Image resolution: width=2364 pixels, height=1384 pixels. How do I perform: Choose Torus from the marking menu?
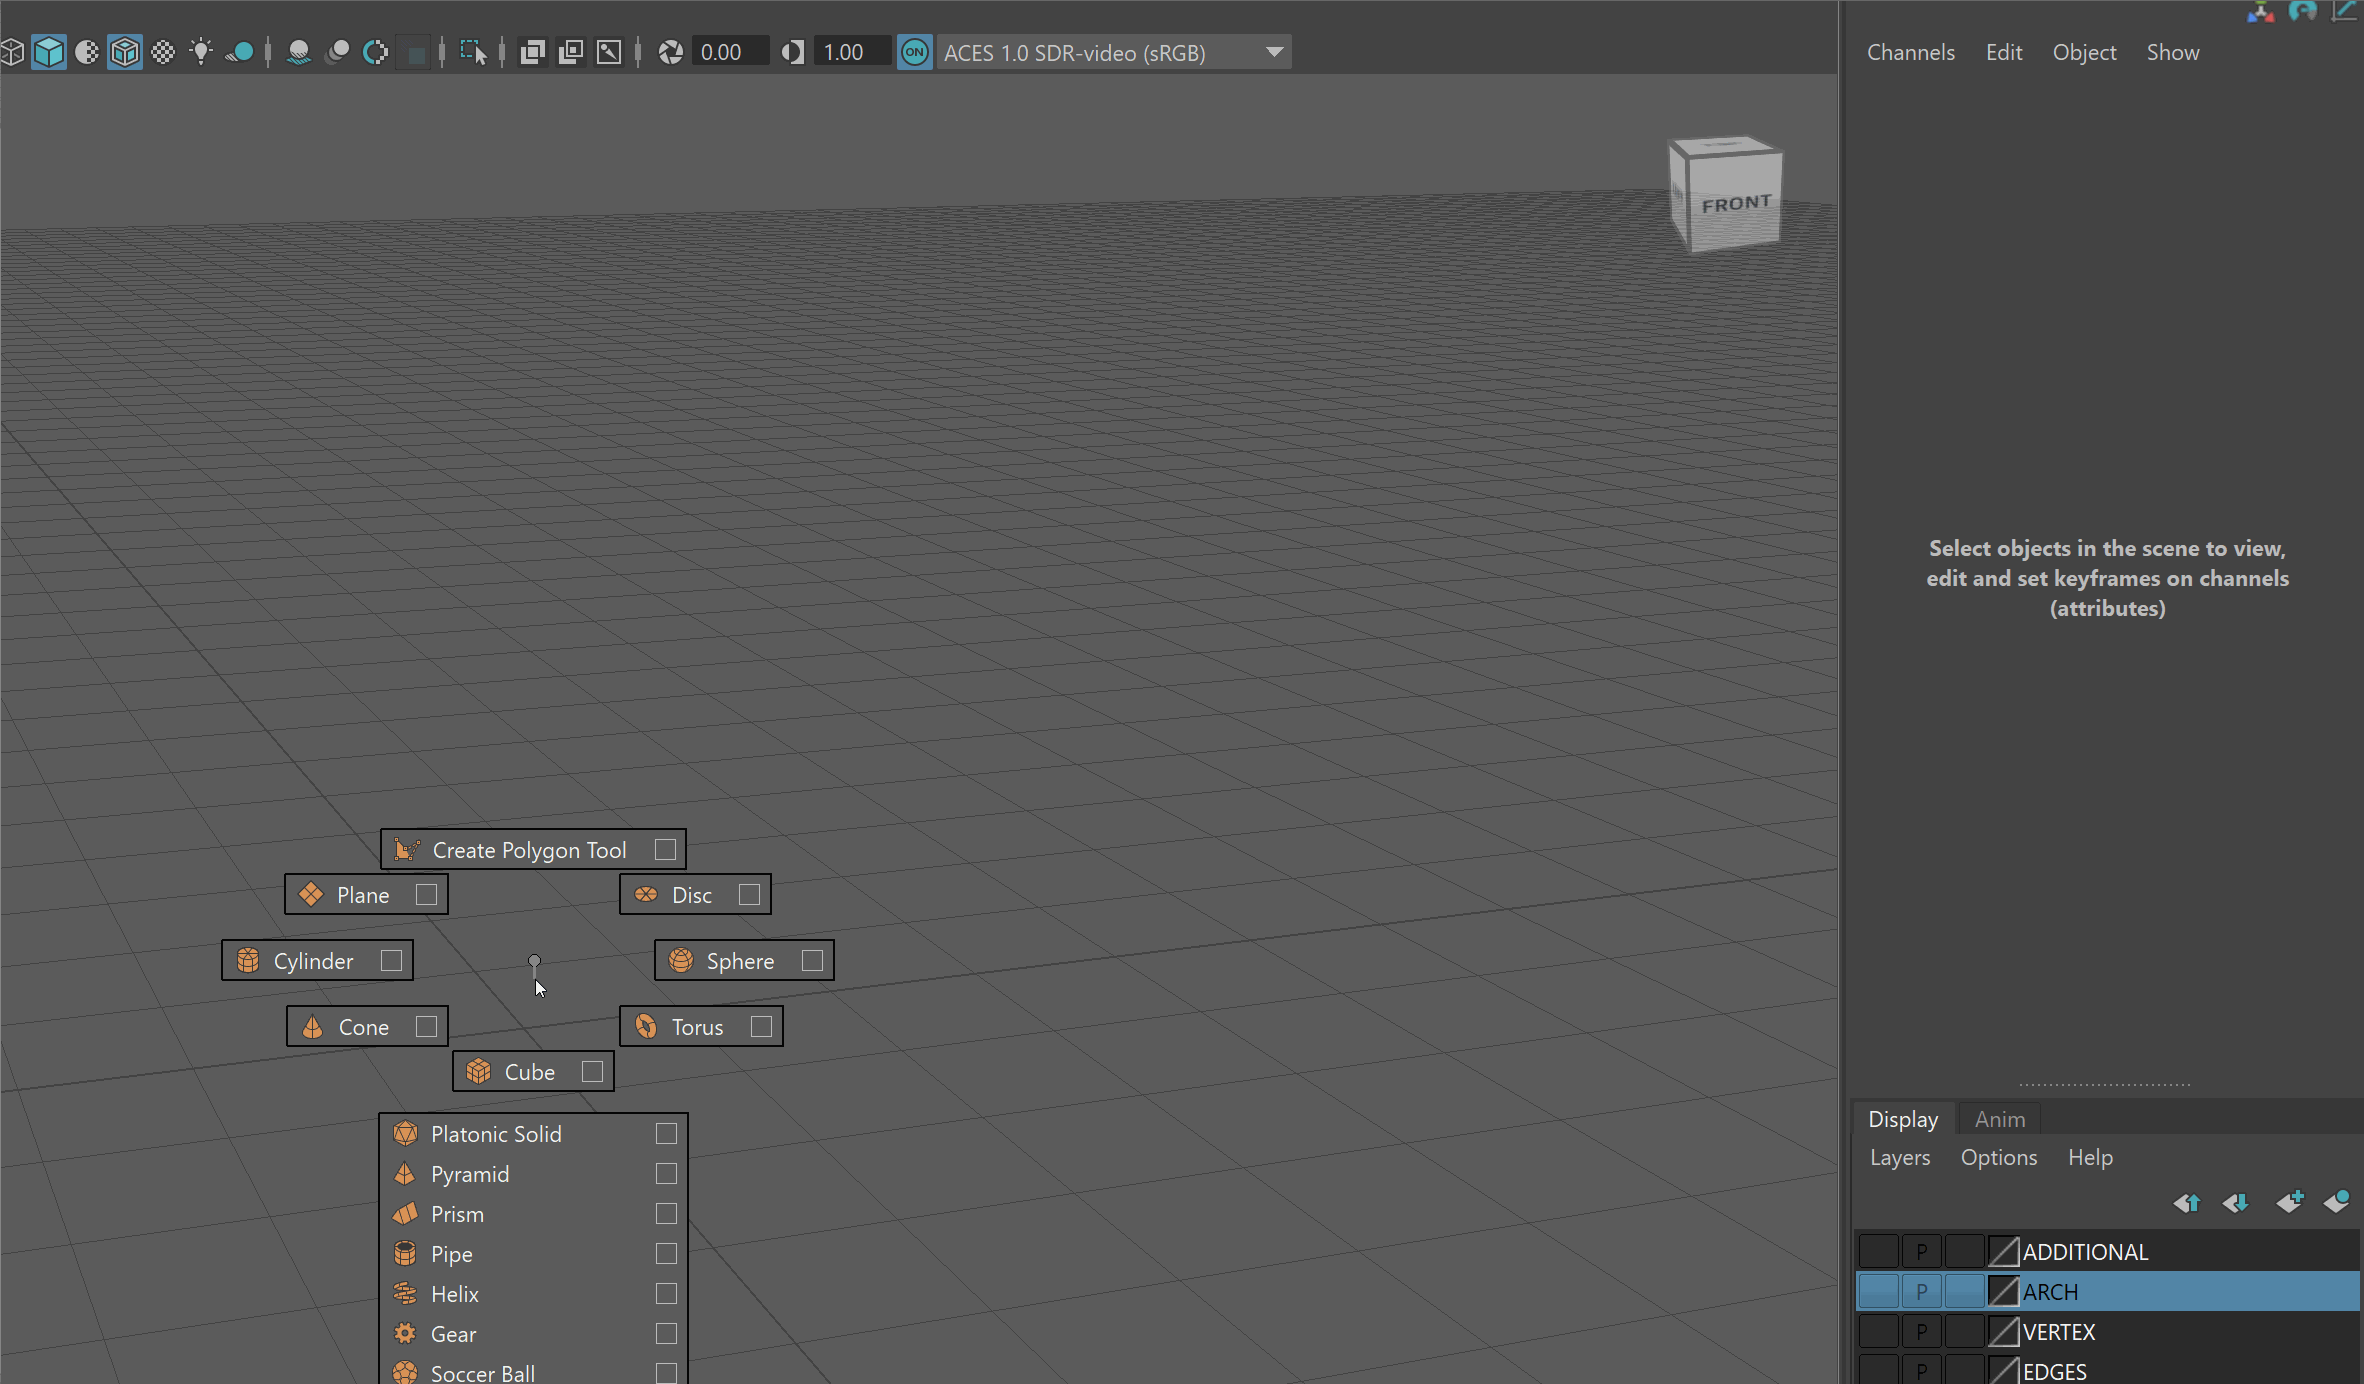tap(696, 1027)
